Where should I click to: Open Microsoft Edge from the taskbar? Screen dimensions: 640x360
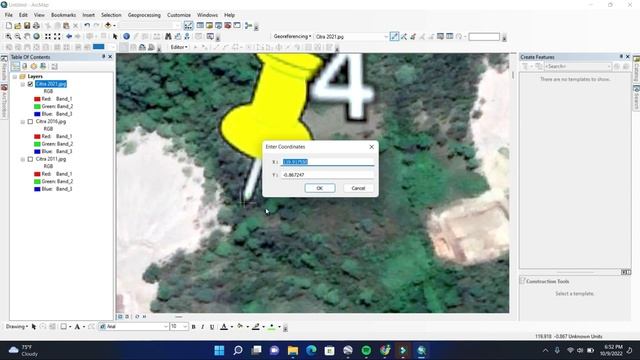tap(311, 350)
